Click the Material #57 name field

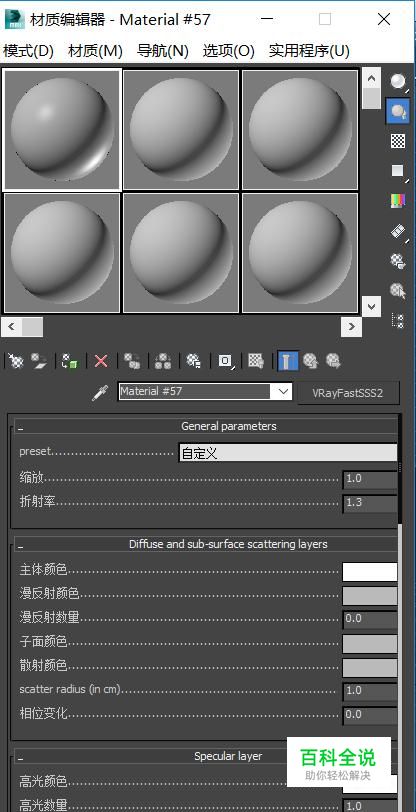[x=195, y=392]
